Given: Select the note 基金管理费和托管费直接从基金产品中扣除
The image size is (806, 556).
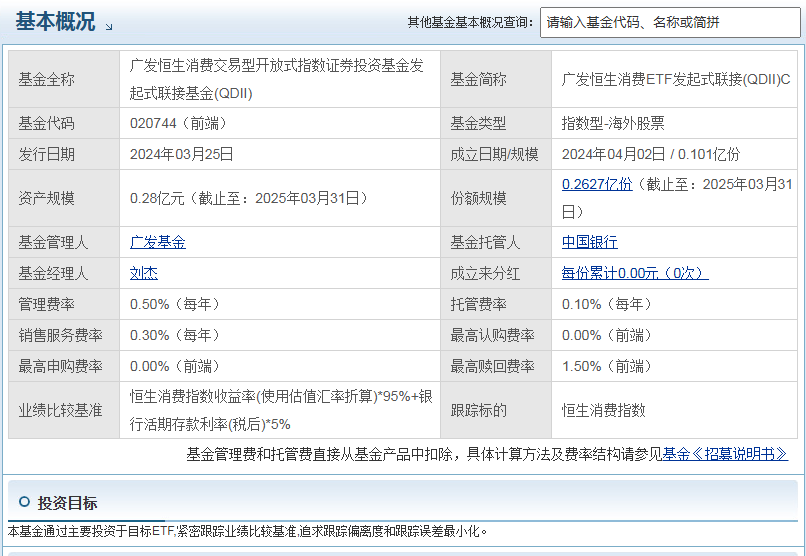Looking at the screenshot, I should pos(320,454).
